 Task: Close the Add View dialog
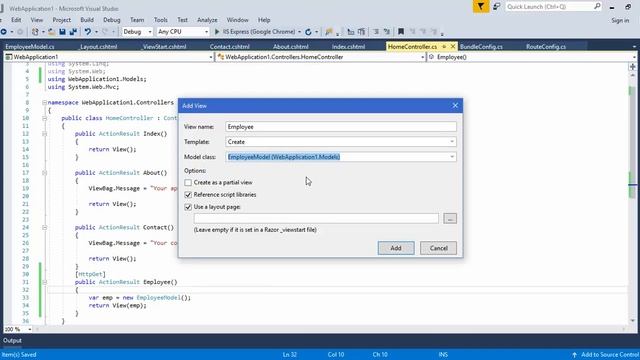pos(455,106)
